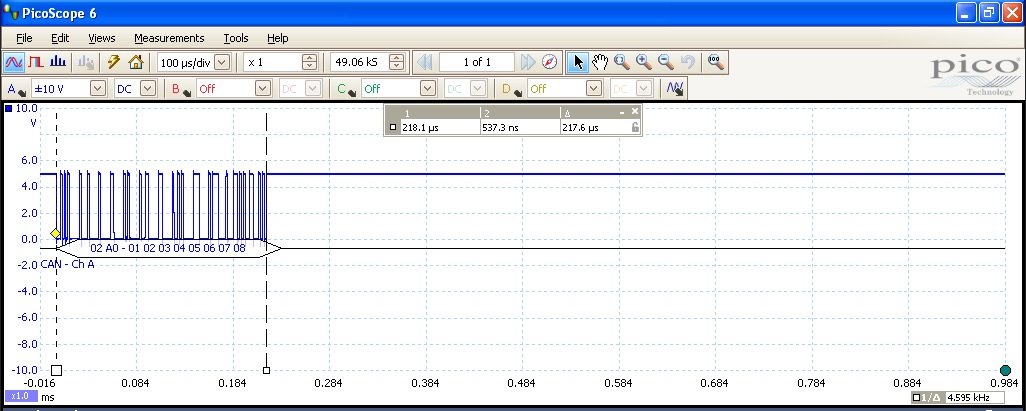Open the signal generator setup icon
Image resolution: width=1026 pixels, height=411 pixels.
click(x=86, y=62)
